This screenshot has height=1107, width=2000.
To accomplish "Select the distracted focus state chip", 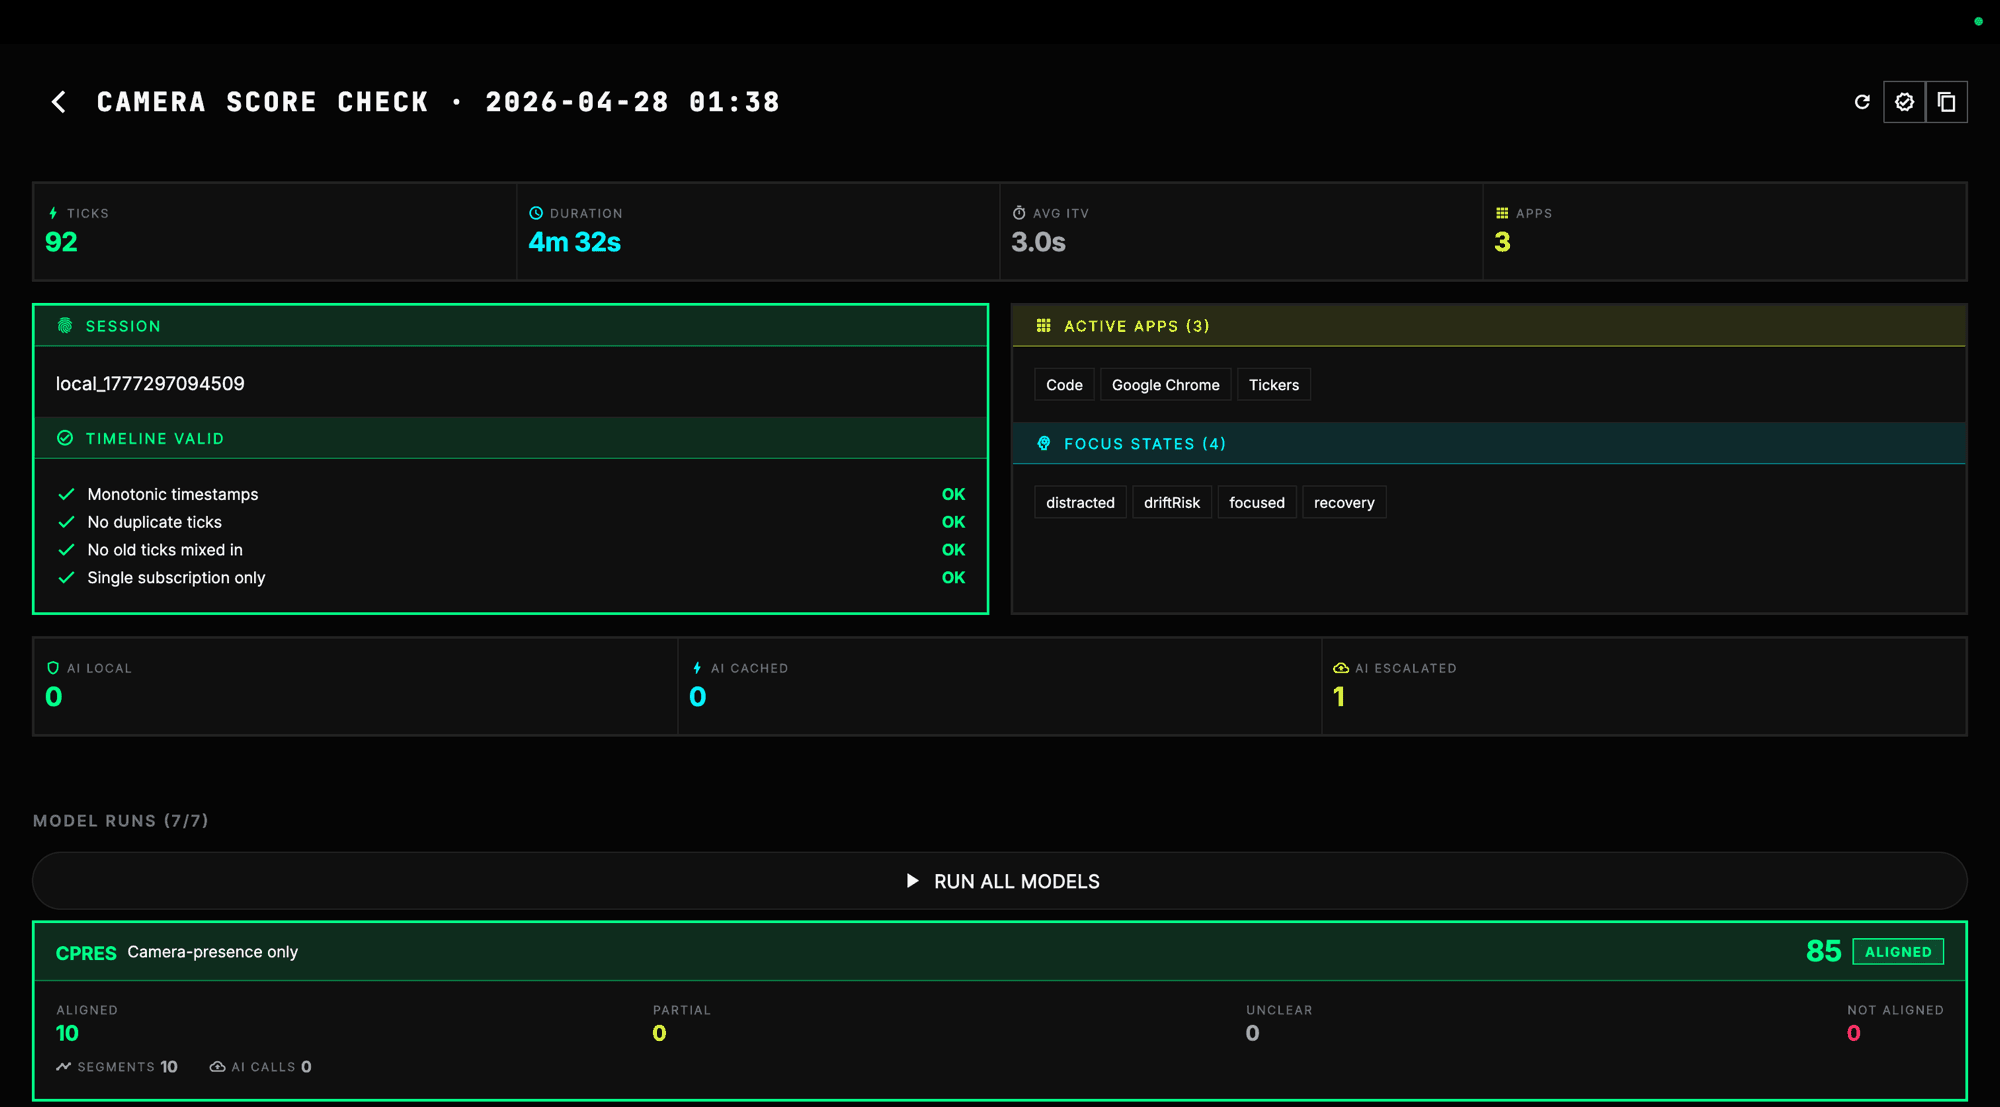I will coord(1080,503).
